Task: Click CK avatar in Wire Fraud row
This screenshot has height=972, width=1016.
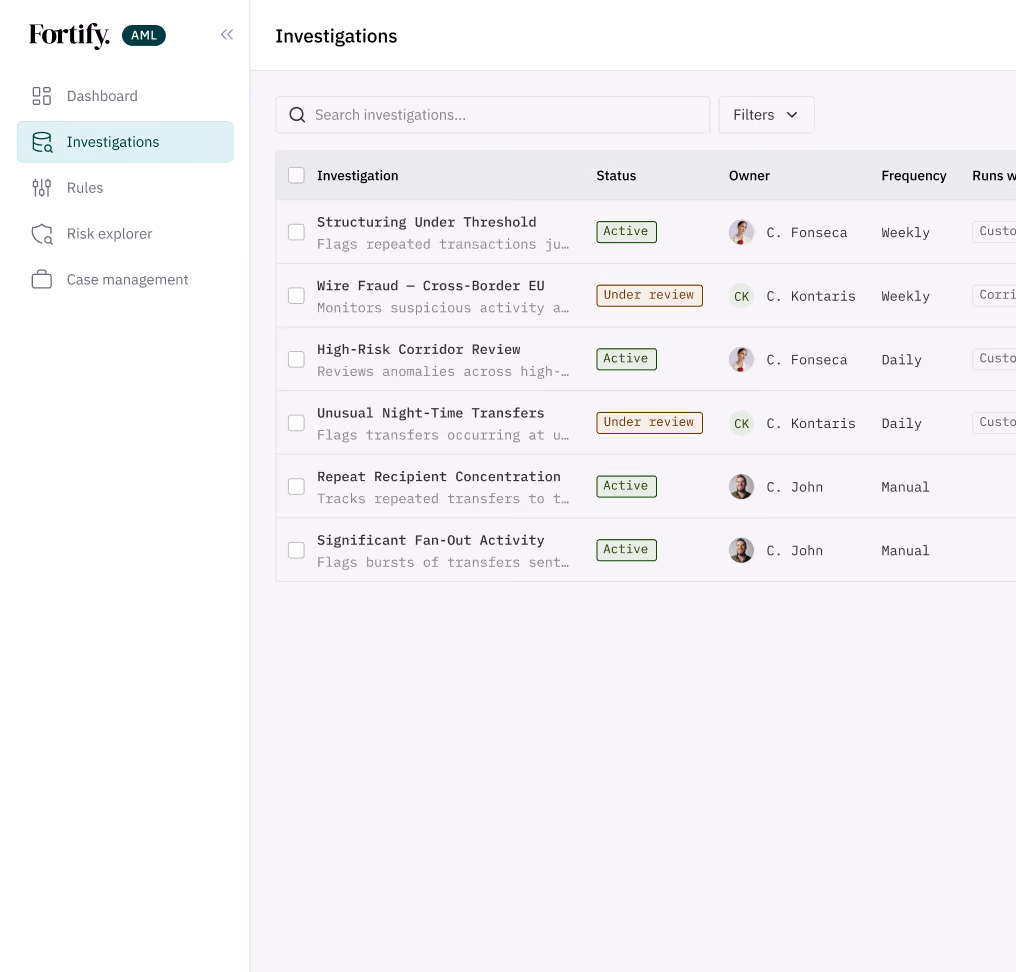Action: [x=741, y=296]
